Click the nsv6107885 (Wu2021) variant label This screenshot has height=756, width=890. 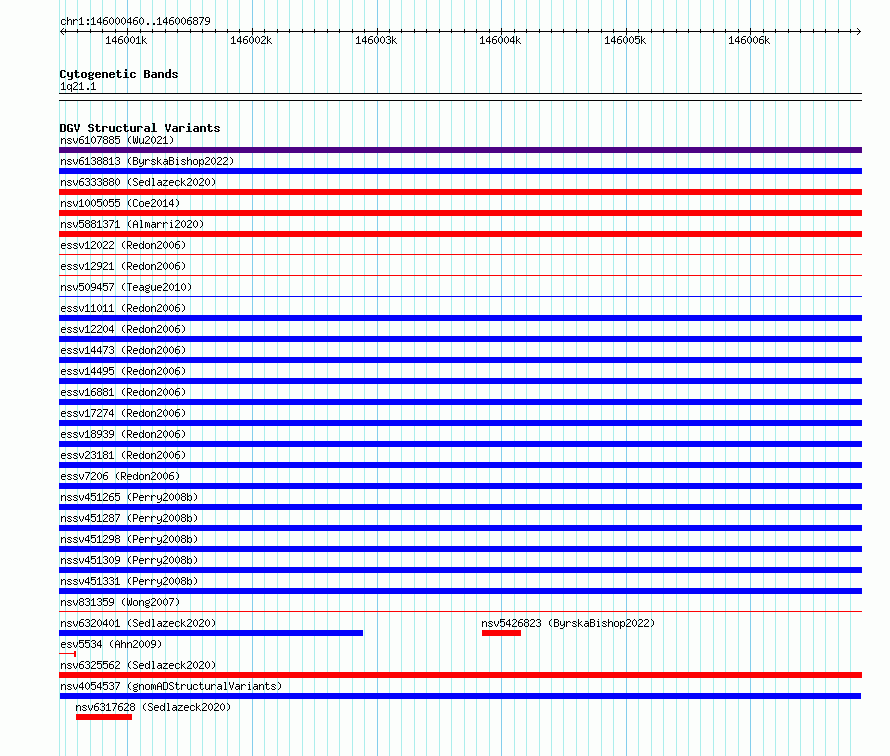coord(117,140)
